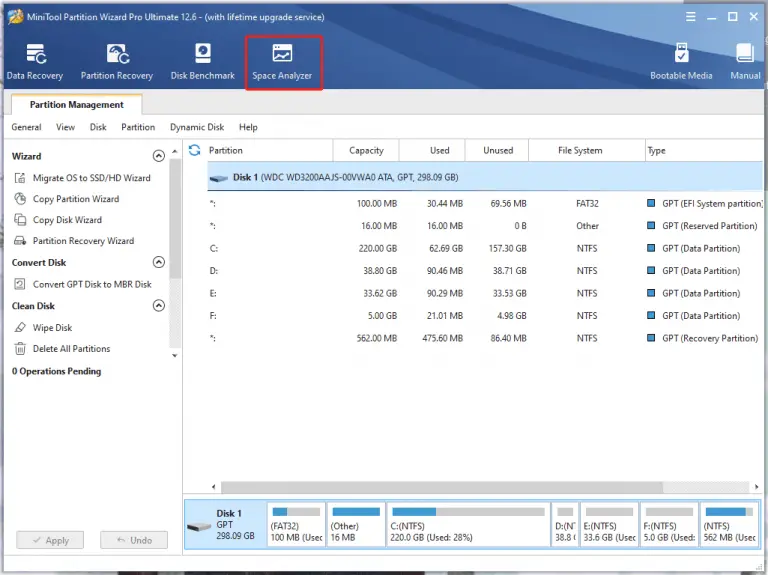Click the Recovery Partition color square
Image resolution: width=768 pixels, height=575 pixels.
651,338
